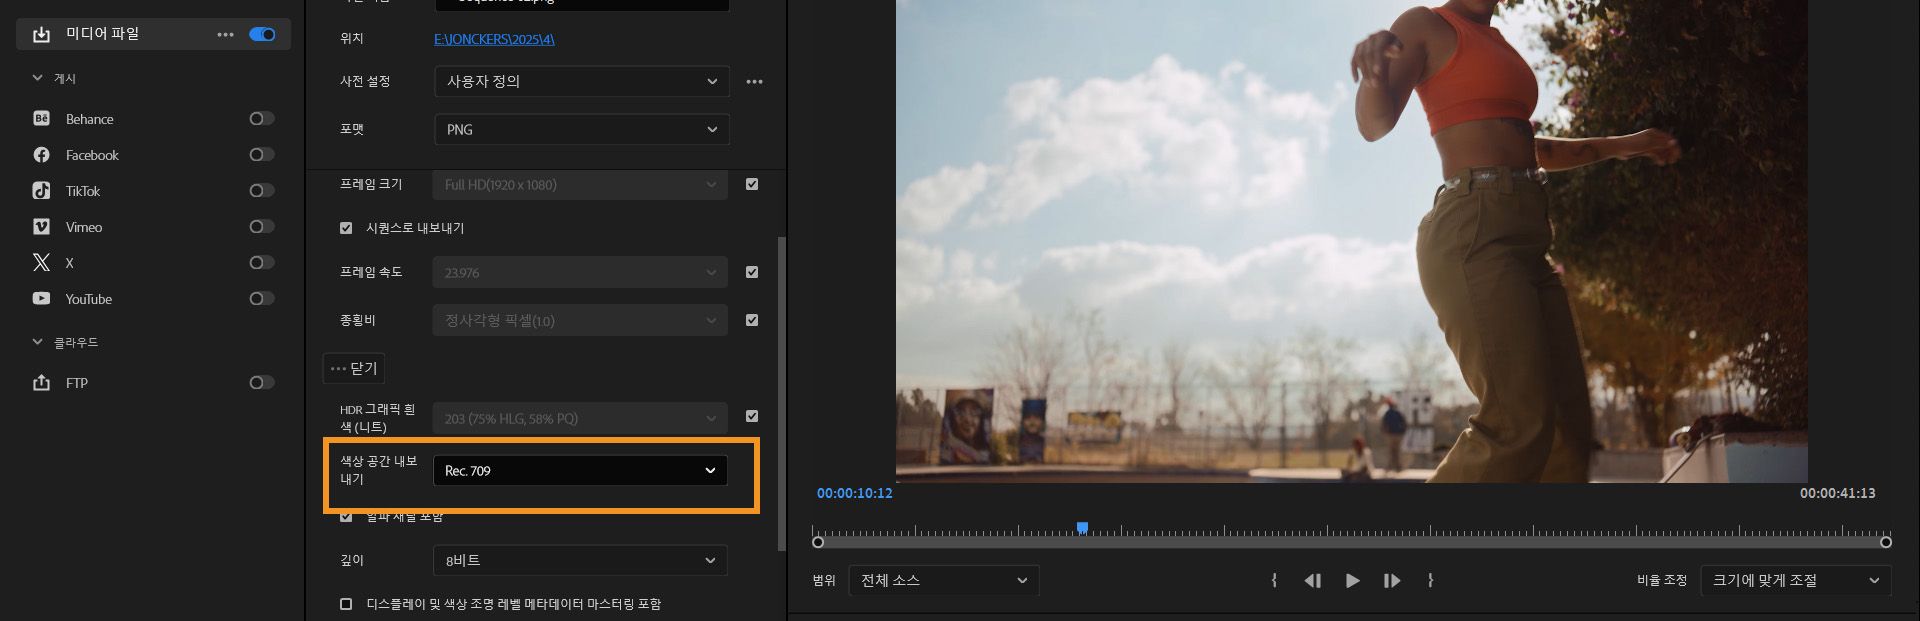Step forward one frame
The image size is (1920, 621).
1391,580
